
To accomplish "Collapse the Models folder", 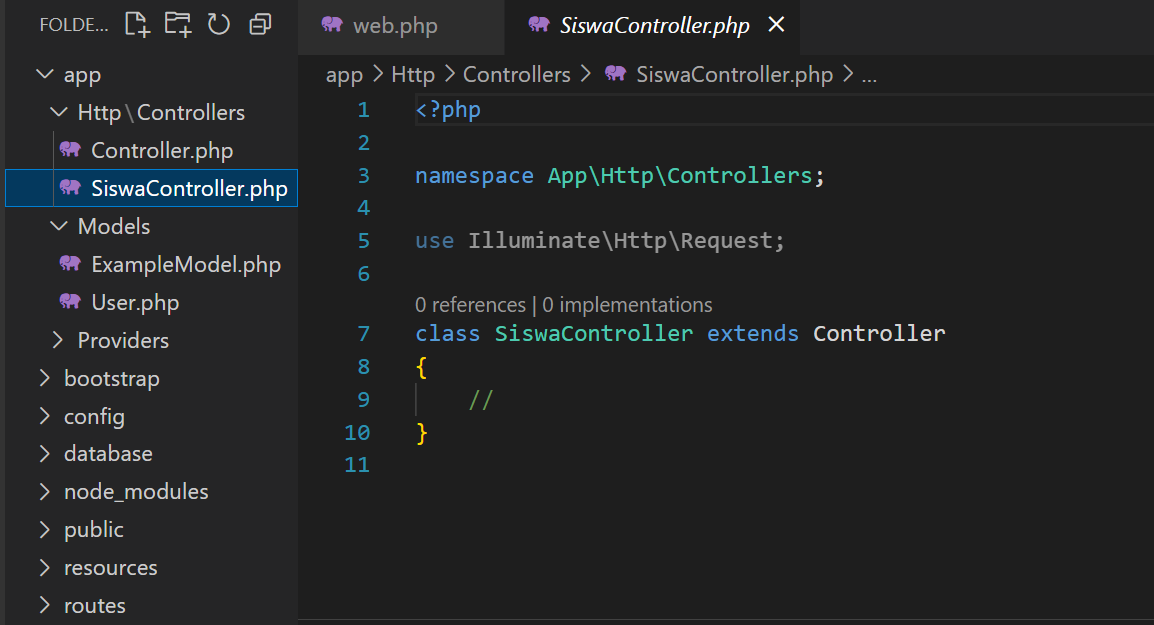I will (x=113, y=227).
